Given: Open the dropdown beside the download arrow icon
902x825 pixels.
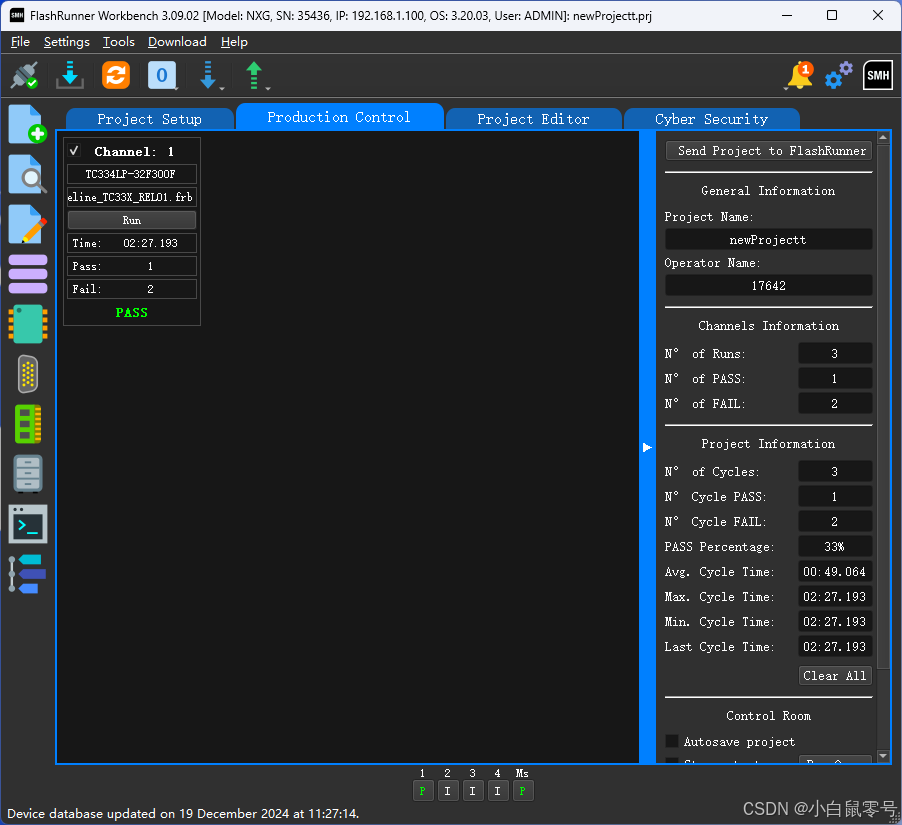Looking at the screenshot, I should (222, 88).
